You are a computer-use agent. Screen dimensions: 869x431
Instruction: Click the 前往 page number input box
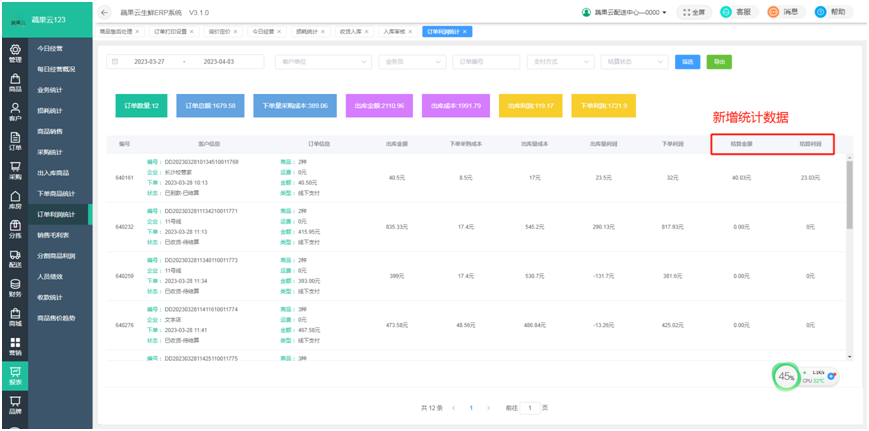[x=530, y=408]
